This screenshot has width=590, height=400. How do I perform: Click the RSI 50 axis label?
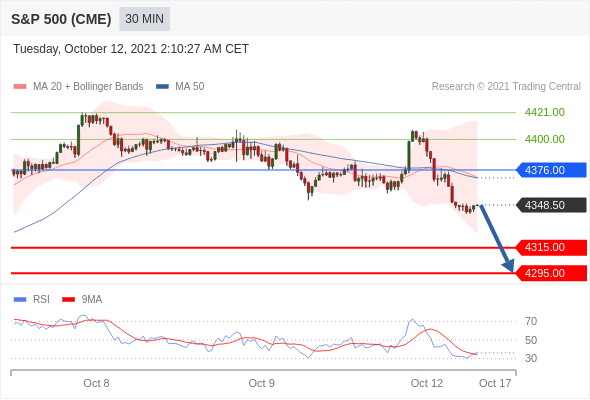tap(531, 340)
